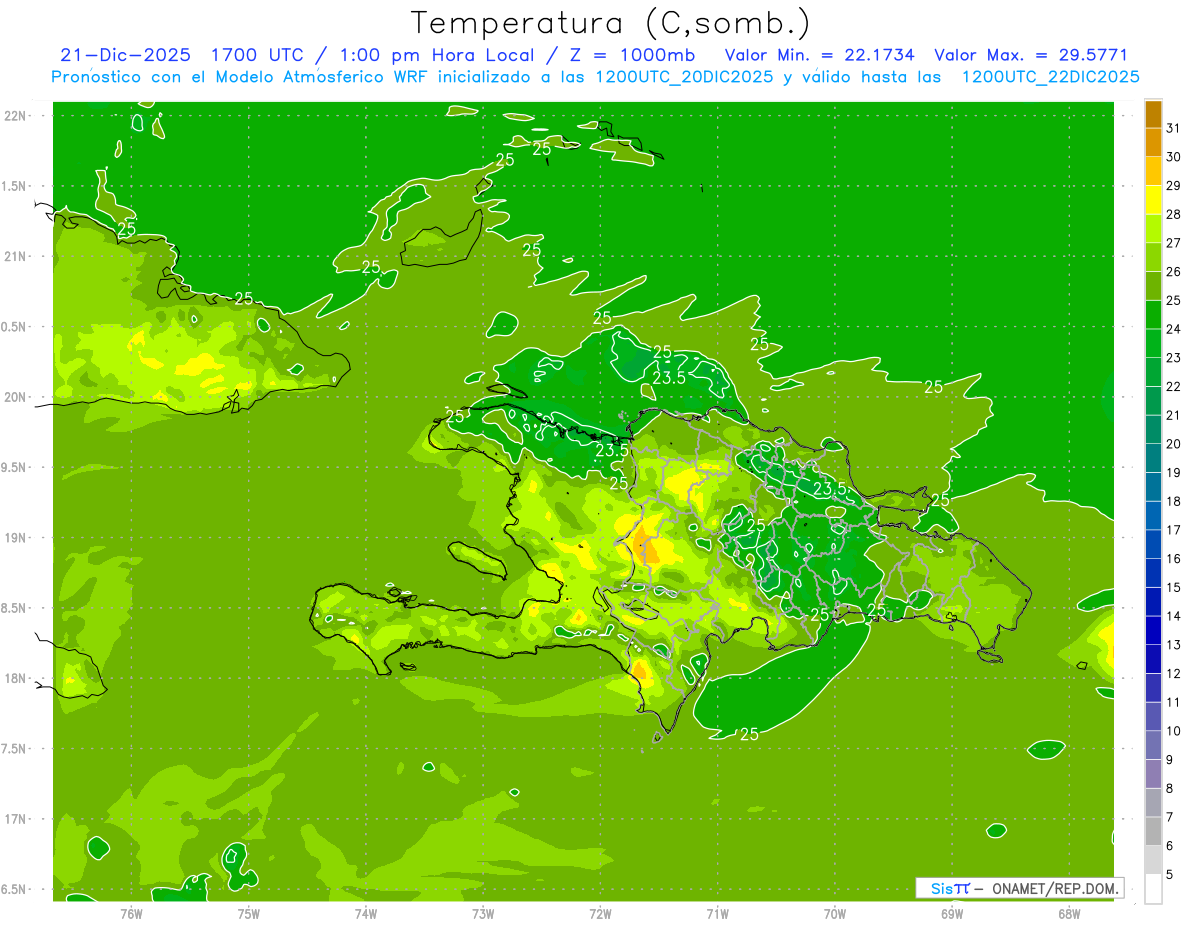Click the "69W" longitude axis label
The width and height of the screenshot is (1200, 927).
pos(952,914)
